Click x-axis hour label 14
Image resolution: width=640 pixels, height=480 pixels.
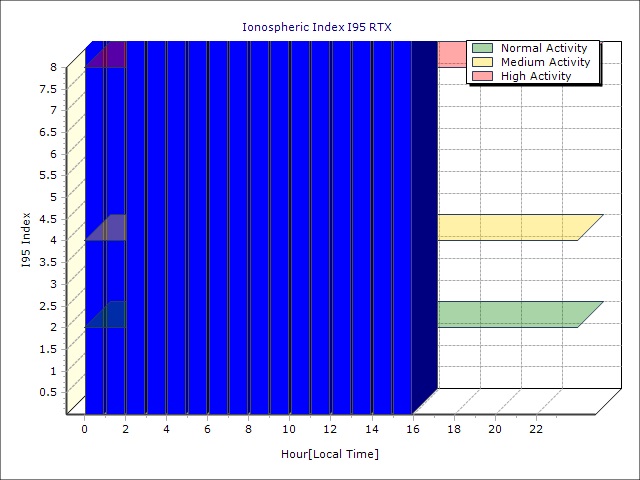[372, 429]
